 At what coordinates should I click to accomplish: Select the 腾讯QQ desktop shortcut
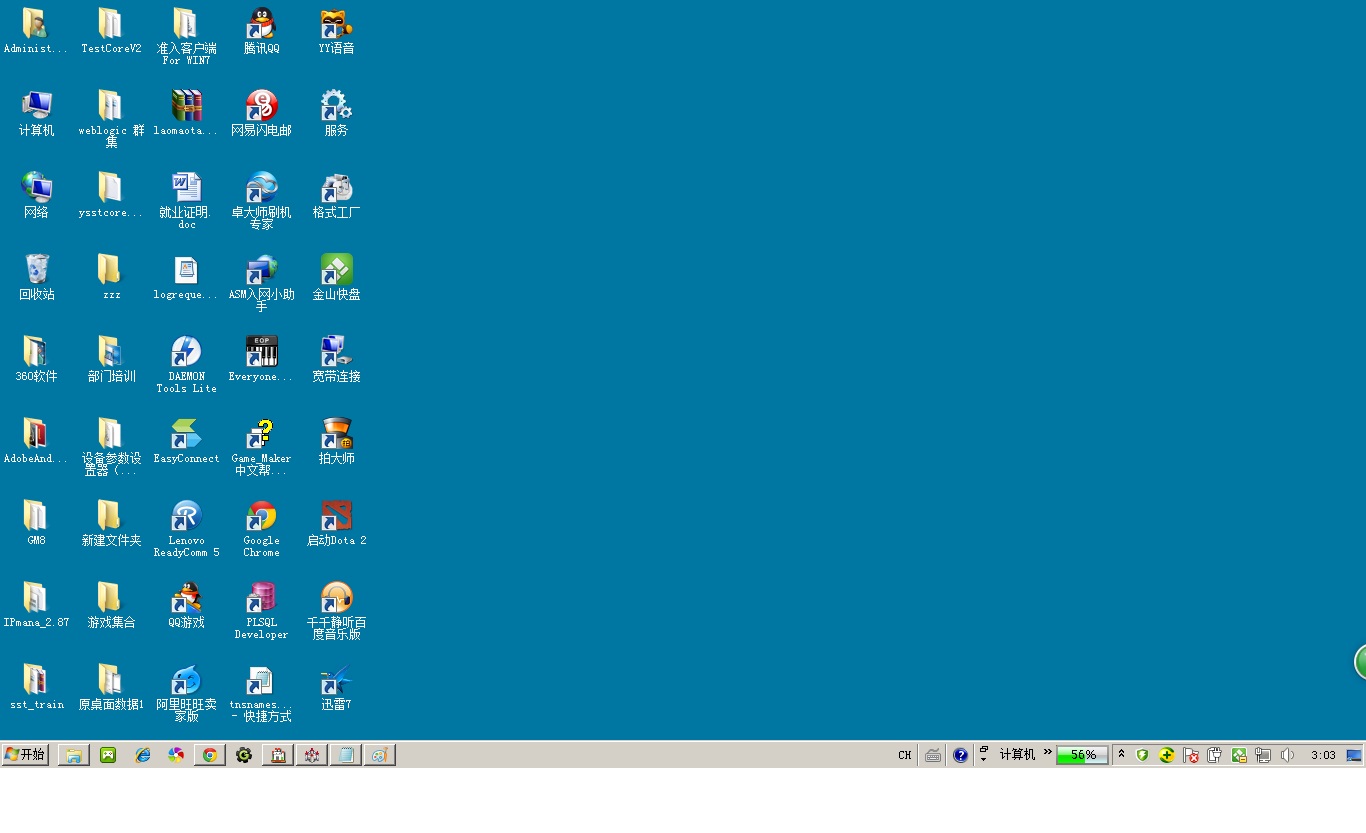(261, 31)
